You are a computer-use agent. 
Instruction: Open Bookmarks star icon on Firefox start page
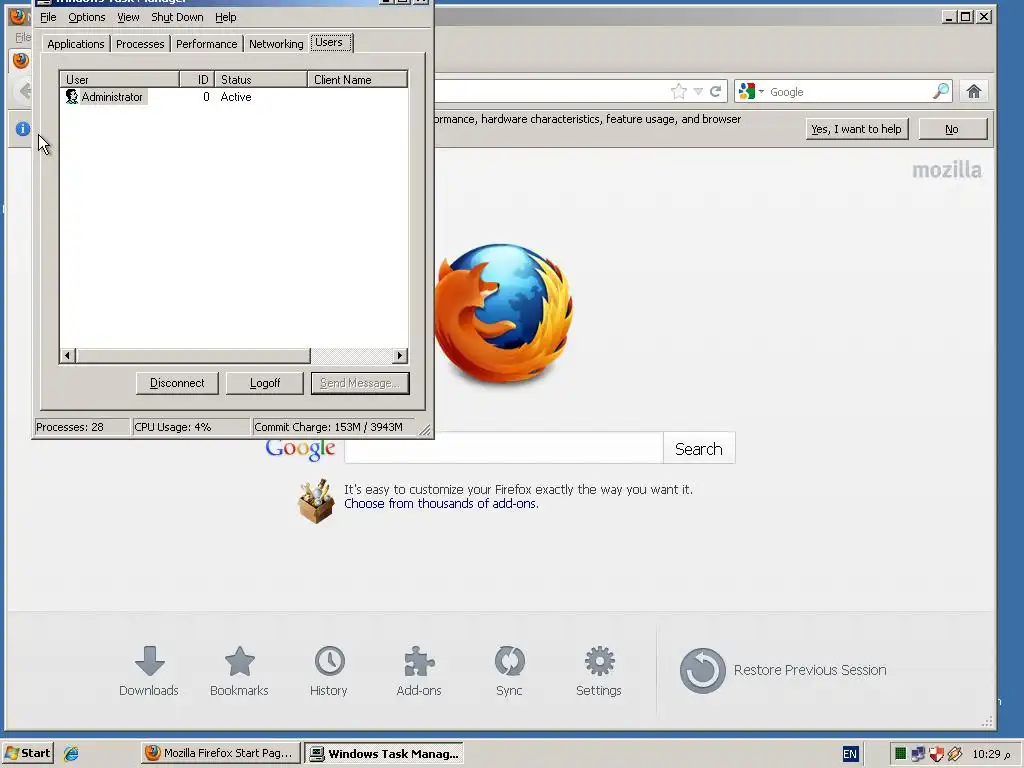[x=240, y=661]
